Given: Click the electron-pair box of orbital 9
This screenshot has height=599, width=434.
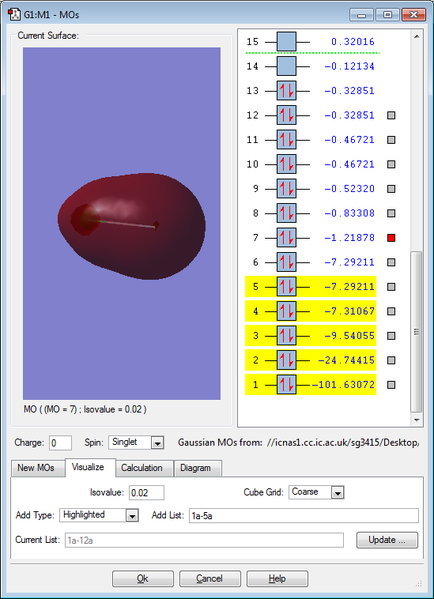Looking at the screenshot, I should pyautogui.click(x=286, y=188).
